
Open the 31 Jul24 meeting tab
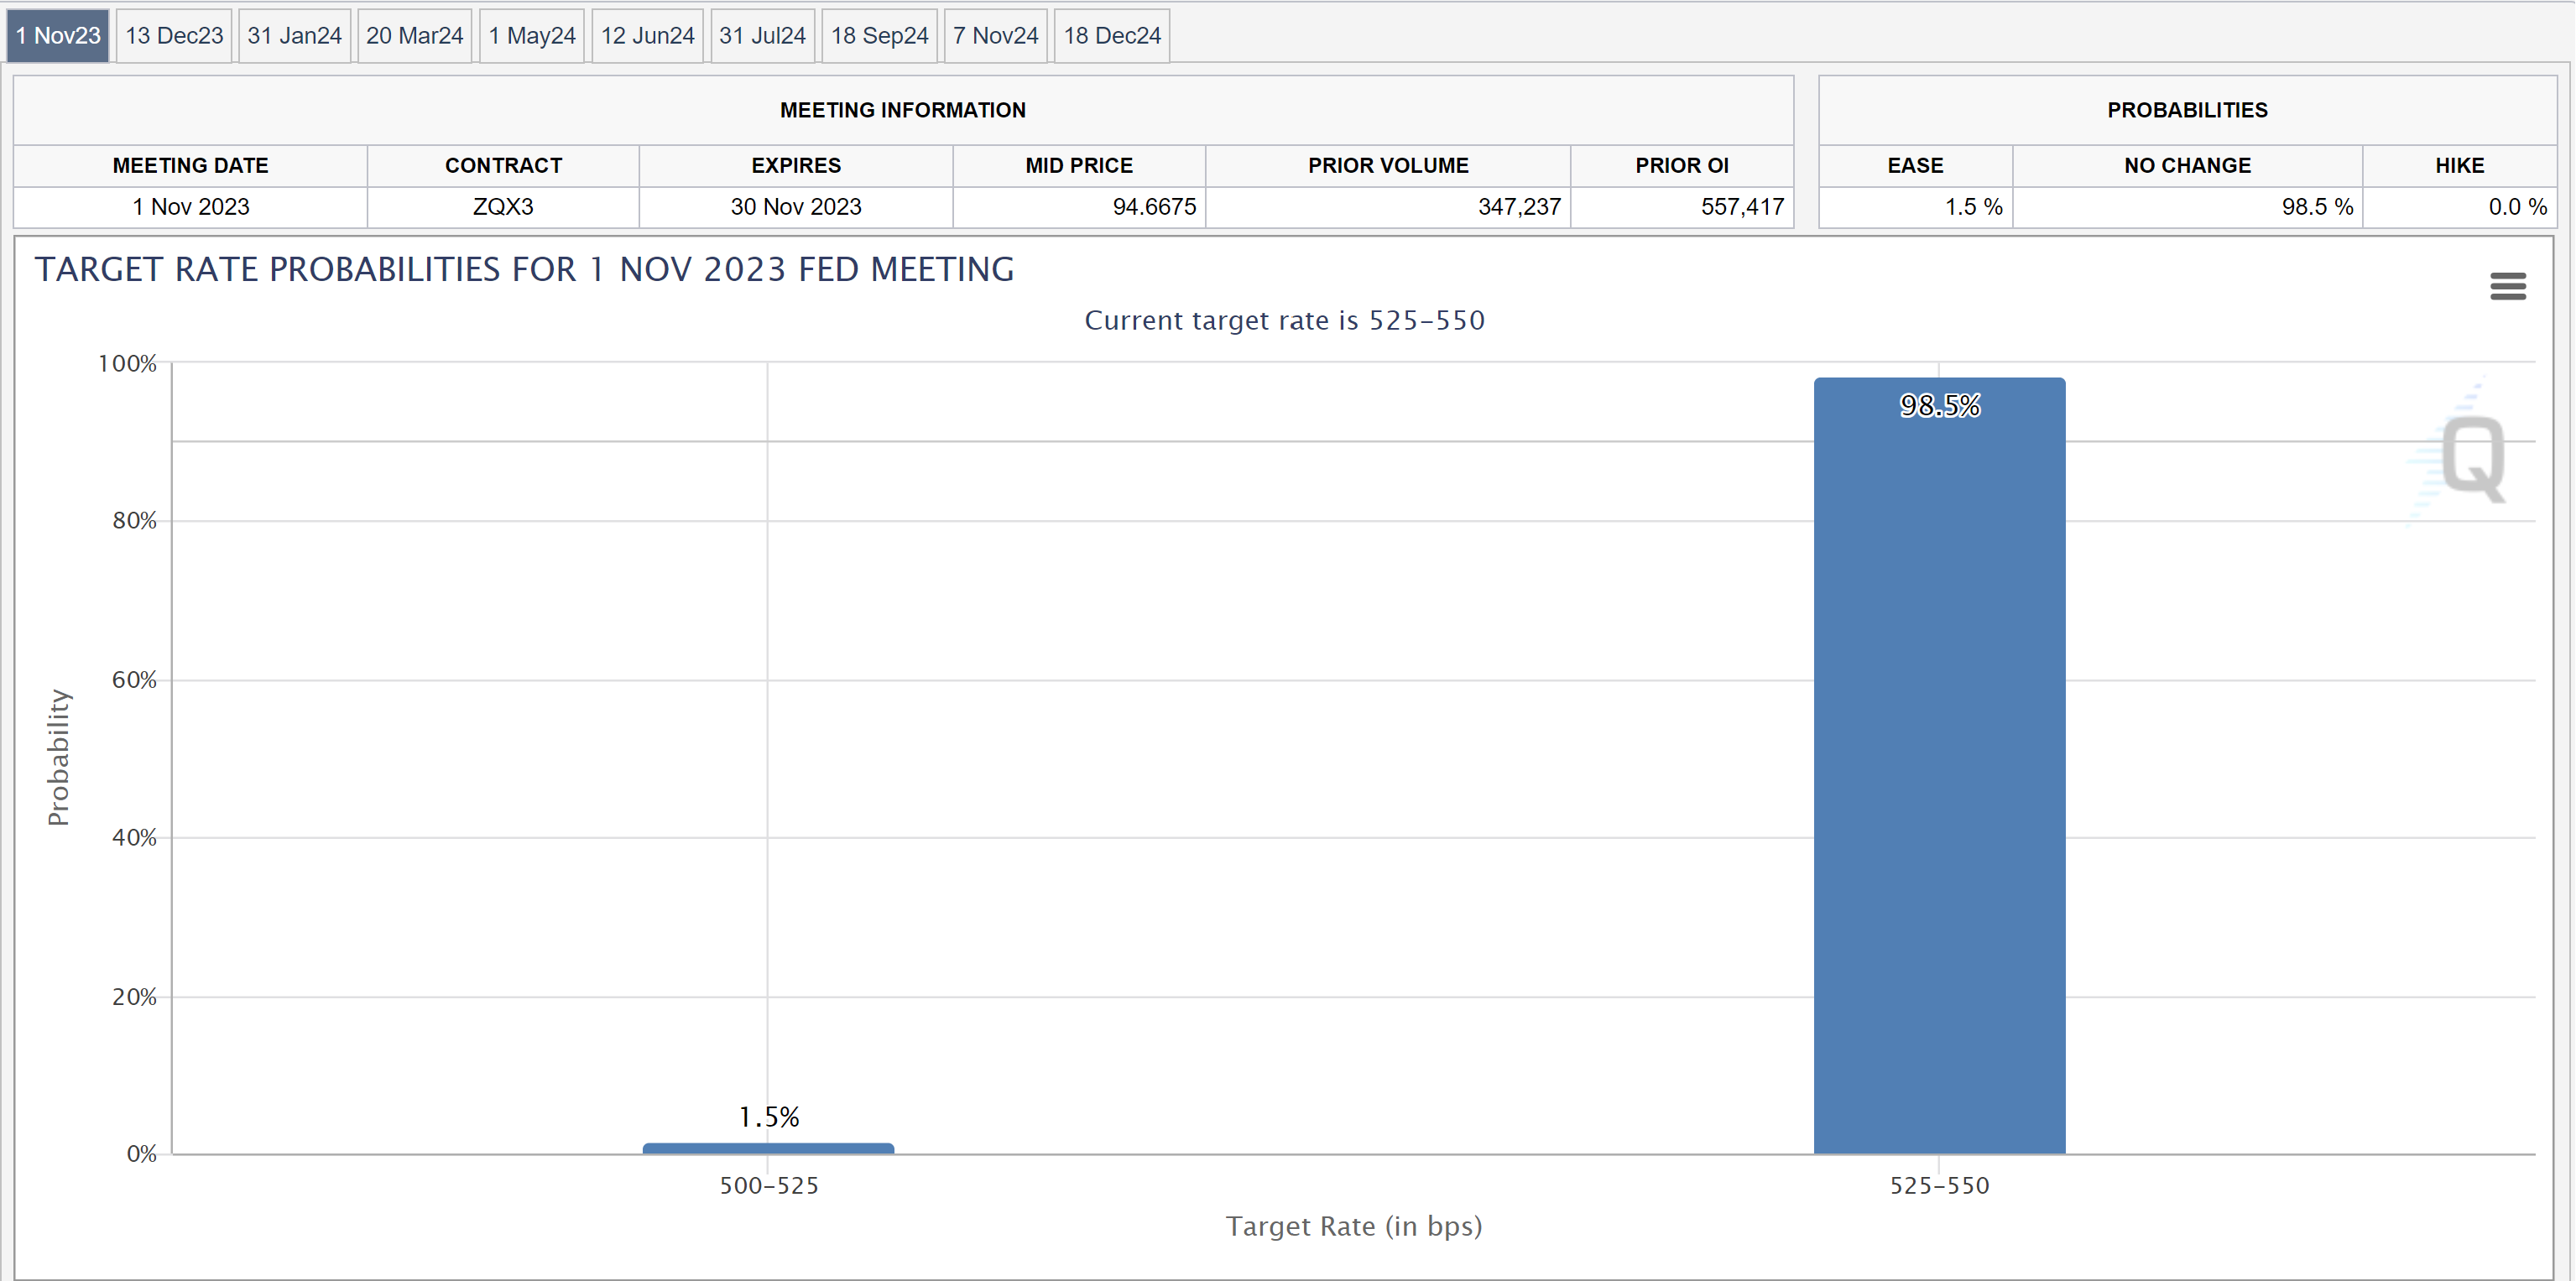click(x=762, y=36)
